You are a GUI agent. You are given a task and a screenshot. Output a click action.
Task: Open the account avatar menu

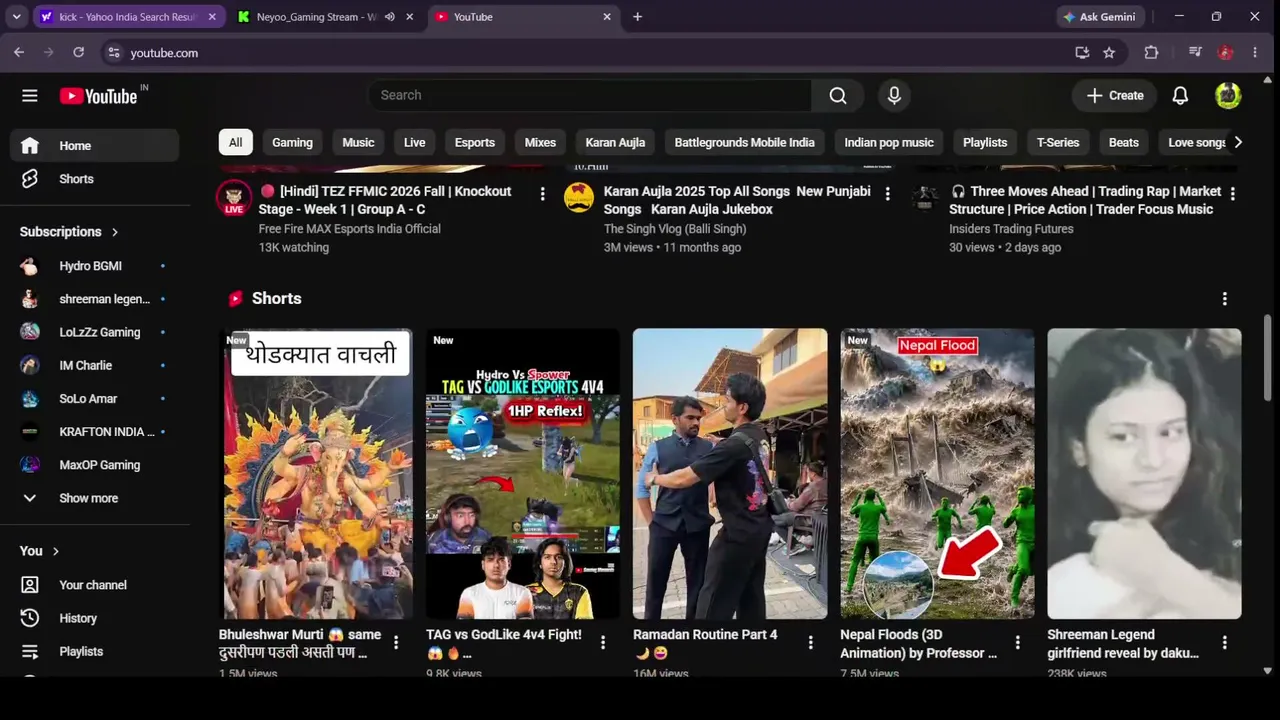(x=1228, y=95)
